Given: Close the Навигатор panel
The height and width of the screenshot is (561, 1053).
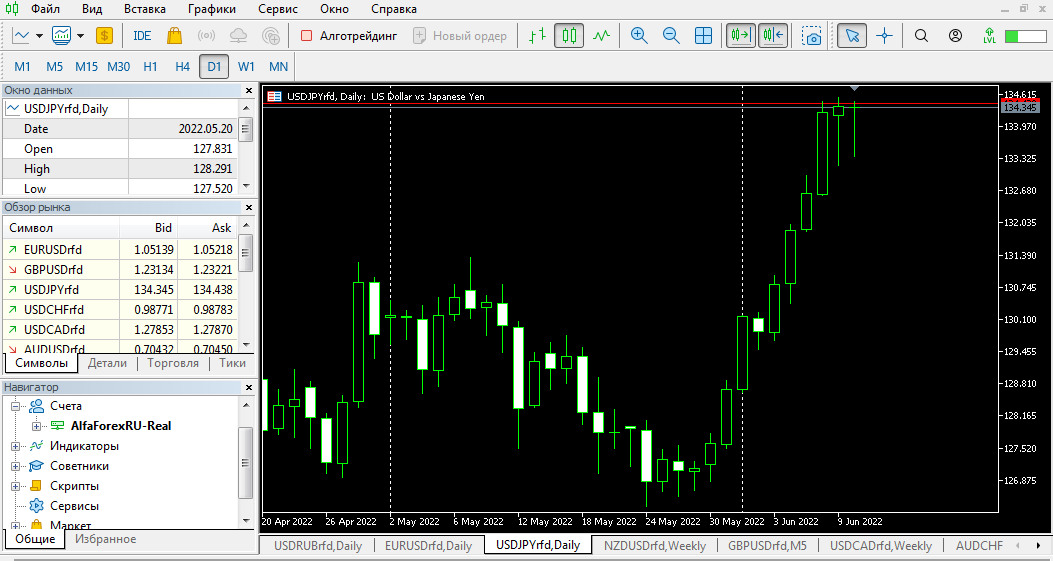Looking at the screenshot, I should click(x=248, y=388).
